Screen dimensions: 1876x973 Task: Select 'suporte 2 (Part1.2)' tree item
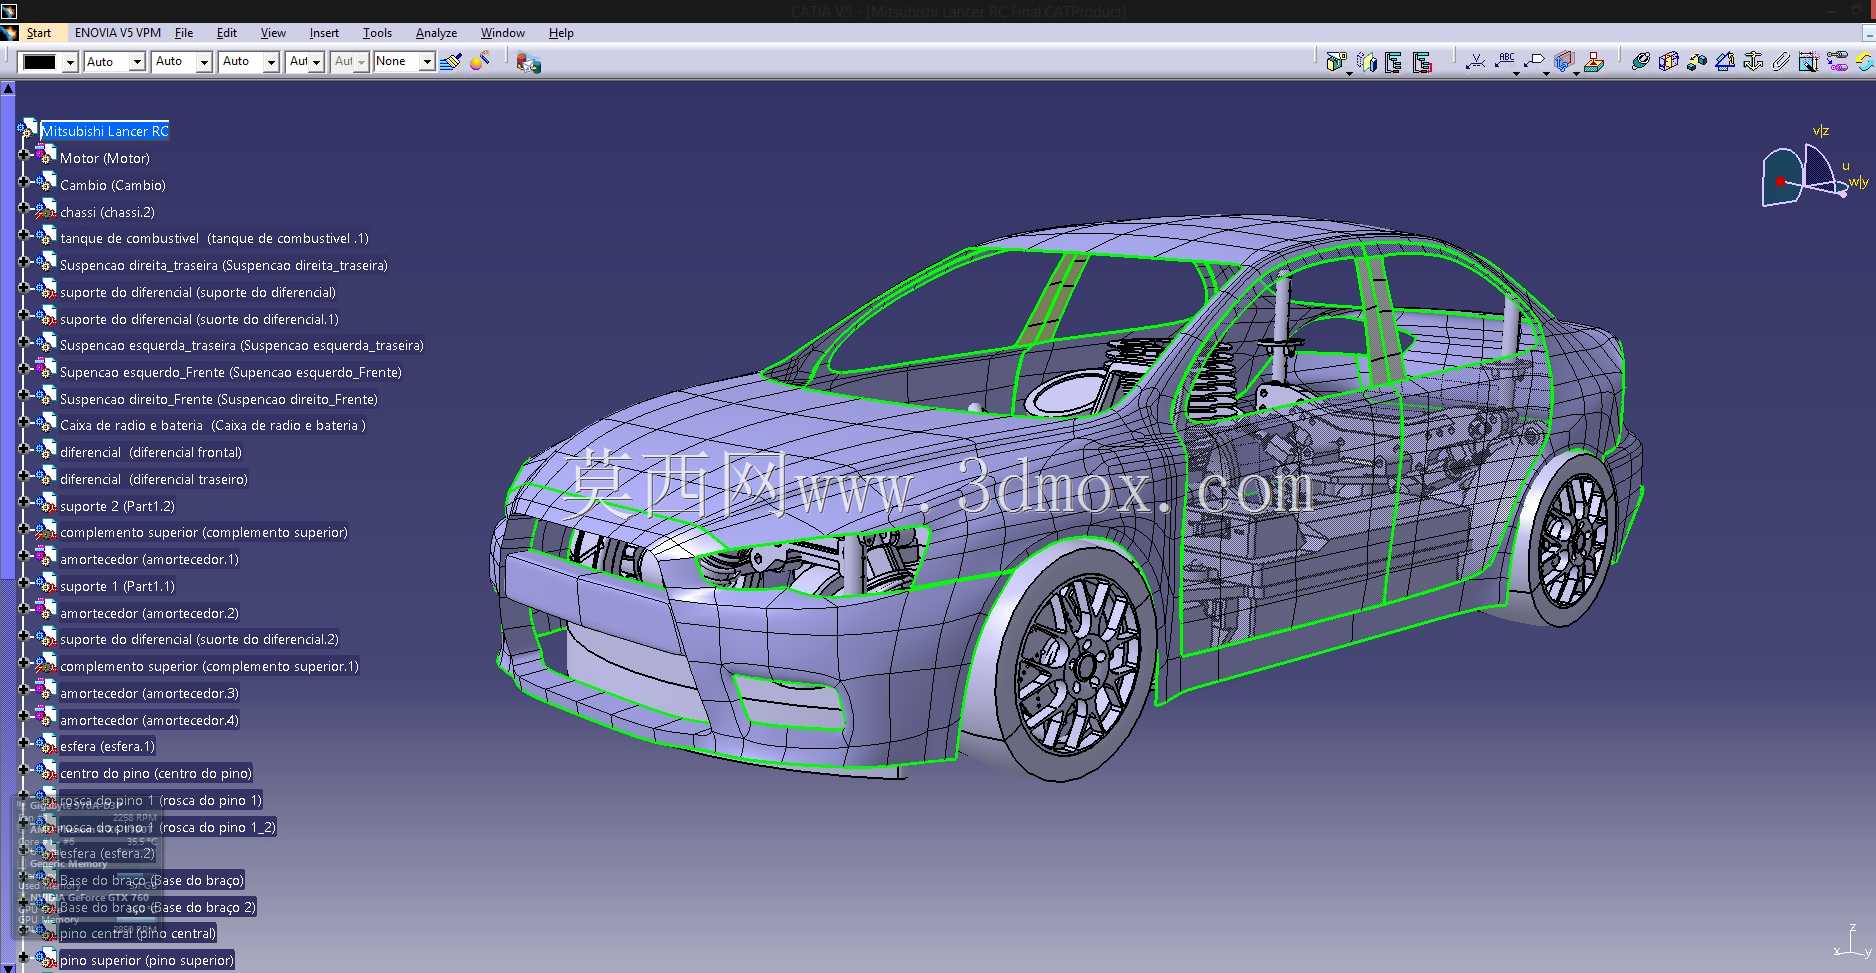point(117,506)
